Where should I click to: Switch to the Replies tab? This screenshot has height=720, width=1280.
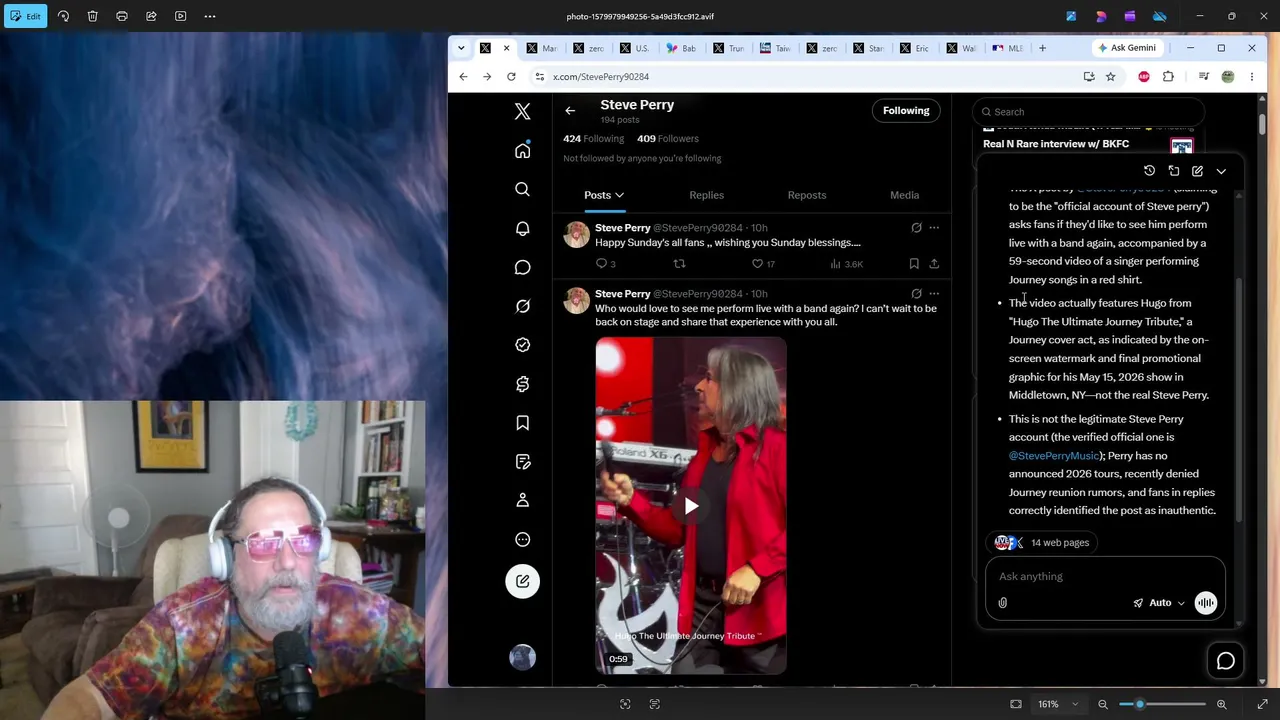point(706,195)
